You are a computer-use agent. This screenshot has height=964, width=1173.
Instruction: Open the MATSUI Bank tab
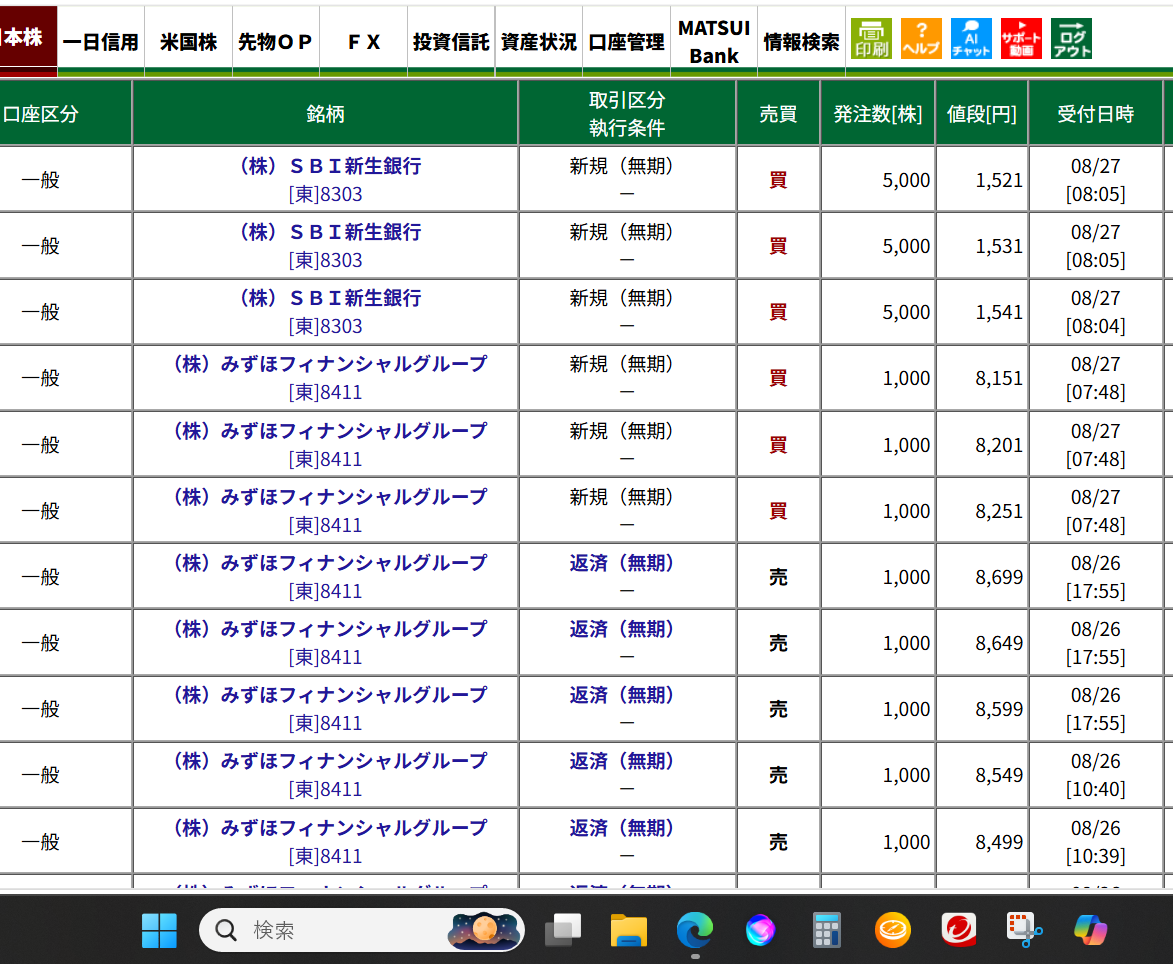714,42
